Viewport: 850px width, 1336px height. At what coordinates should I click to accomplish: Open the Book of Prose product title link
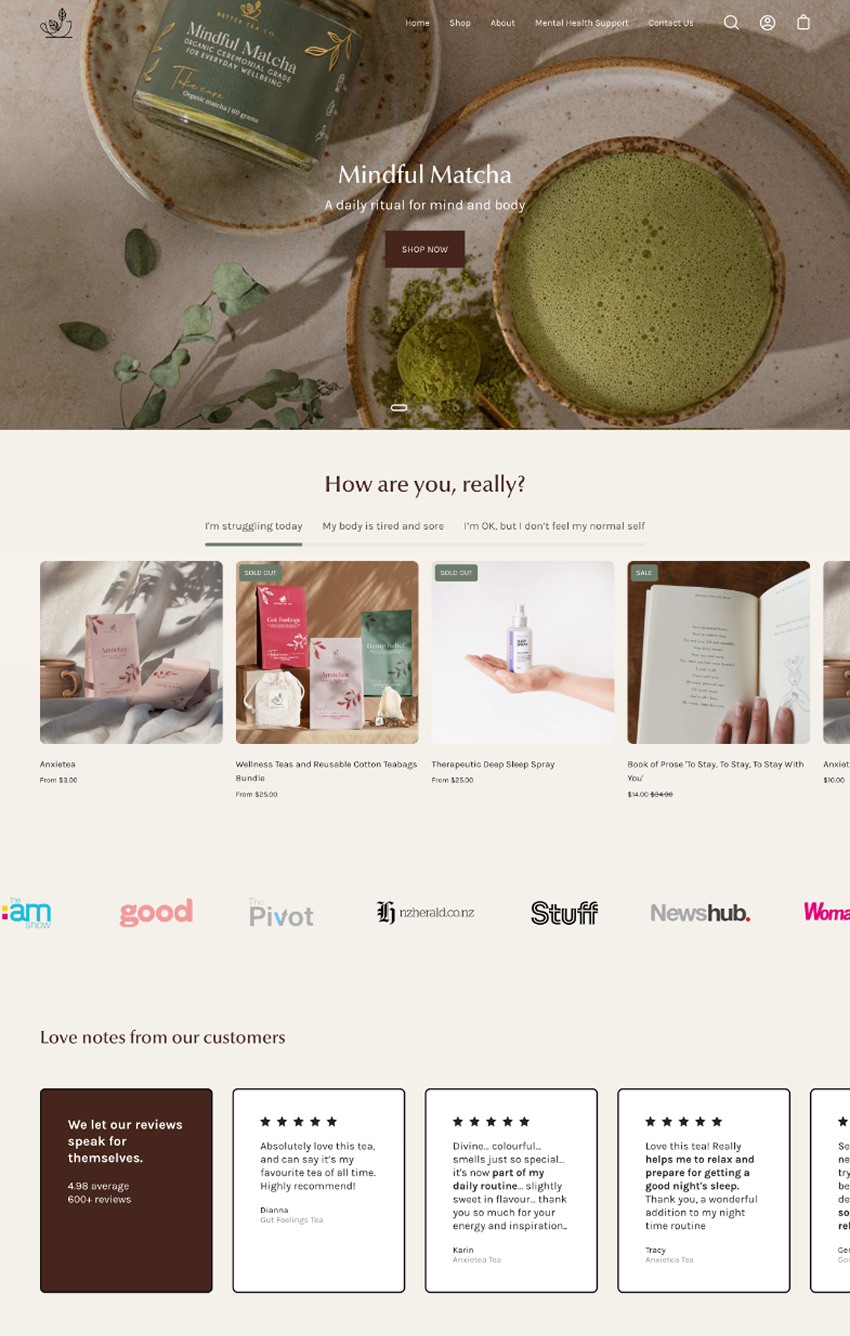pos(716,771)
